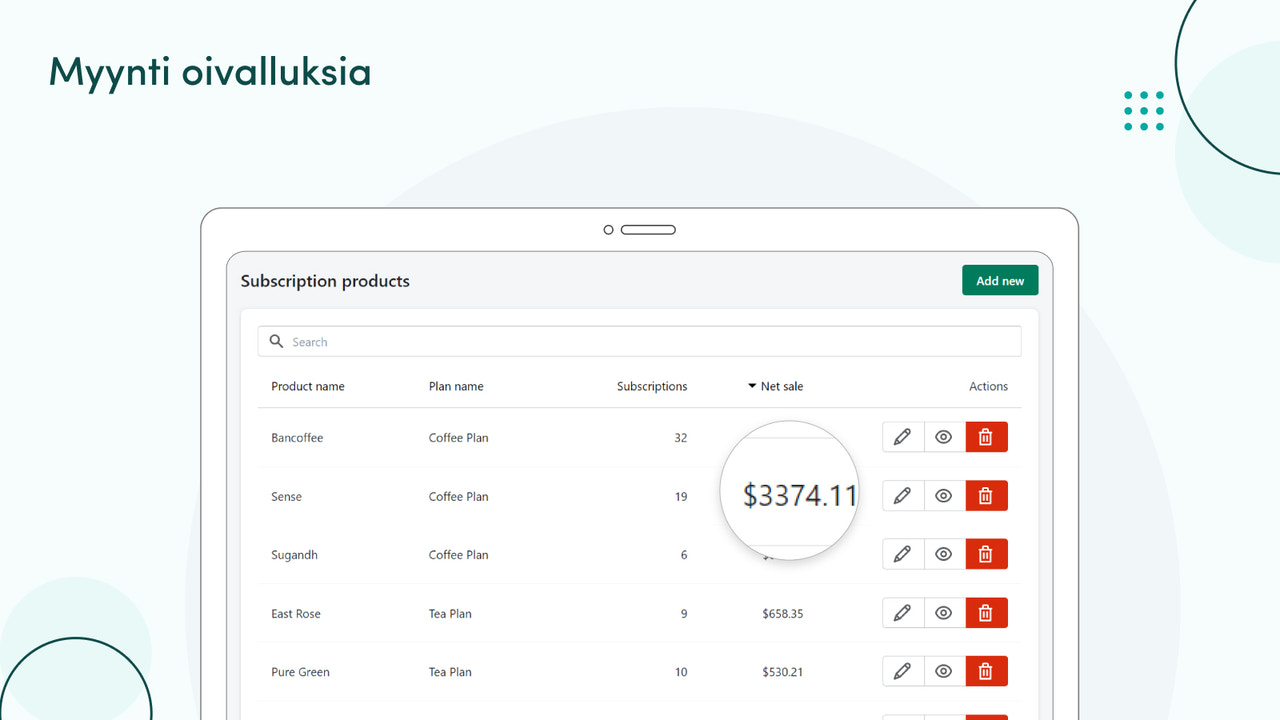
Task: Click the edit pencil icon for Bancoffee
Action: (x=902, y=437)
